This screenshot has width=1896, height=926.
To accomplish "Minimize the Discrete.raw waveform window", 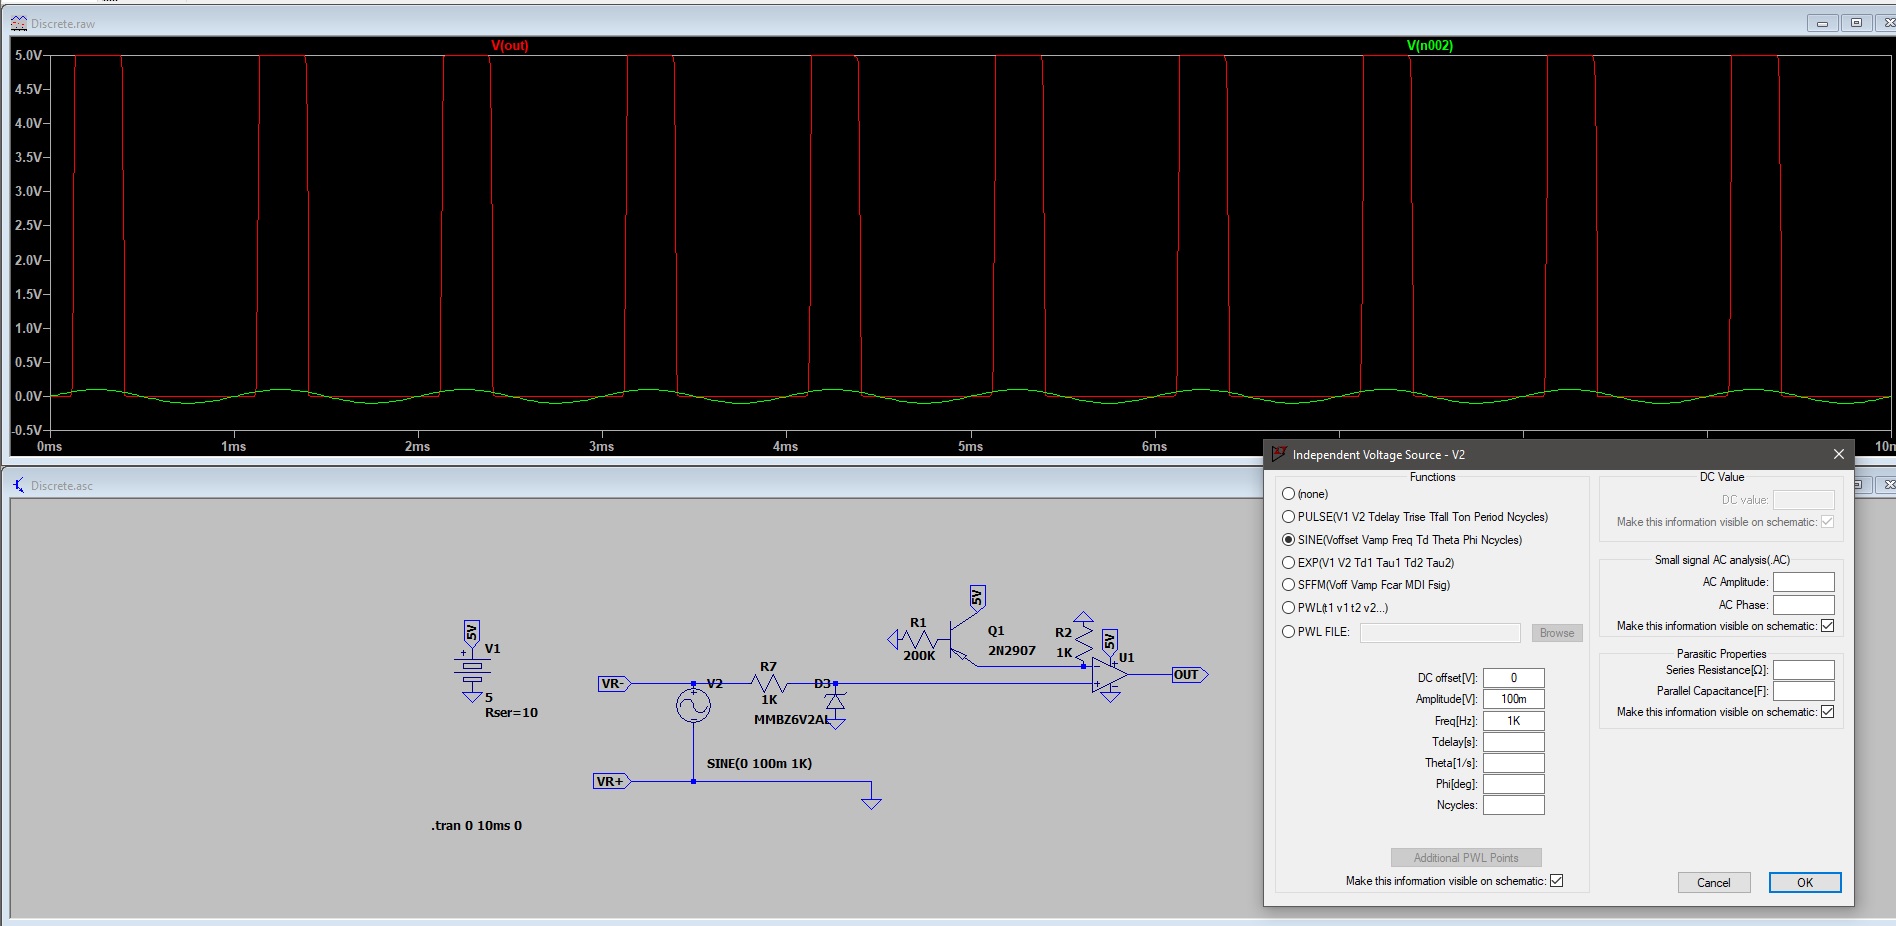I will (x=1822, y=23).
